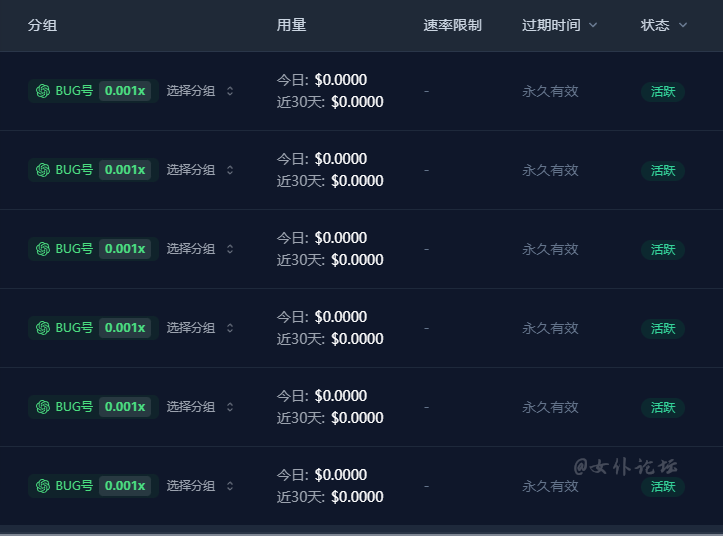Click the OpenAI logo icon in fifth row

point(43,407)
